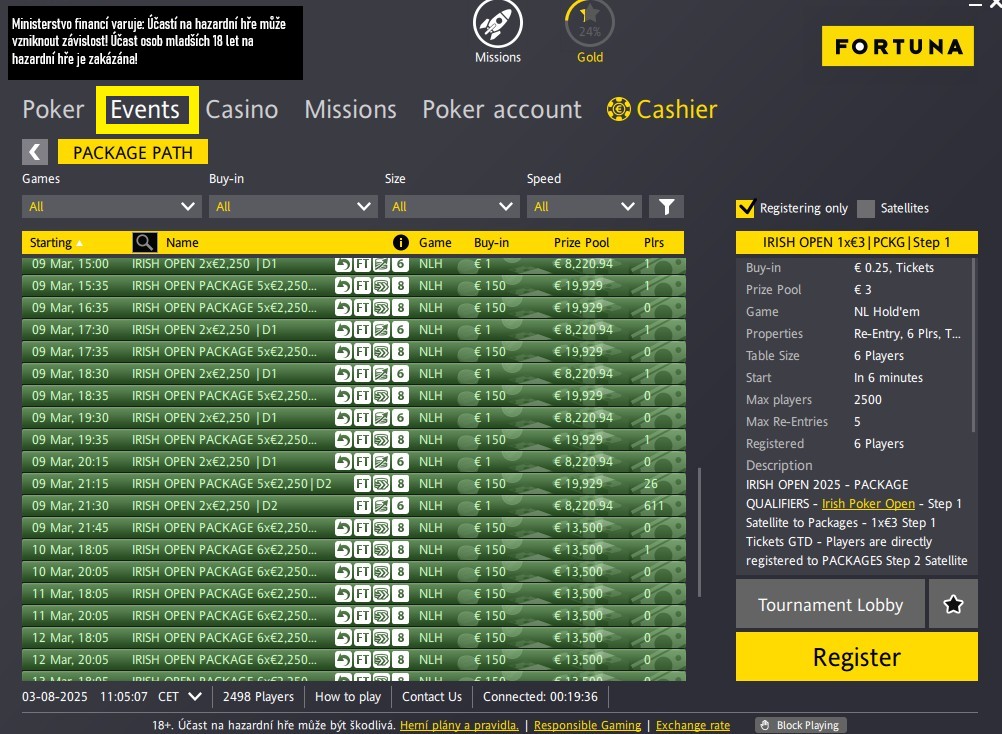1002x734 pixels.
Task: Uncheck the Registering only checkbox
Action: [745, 208]
